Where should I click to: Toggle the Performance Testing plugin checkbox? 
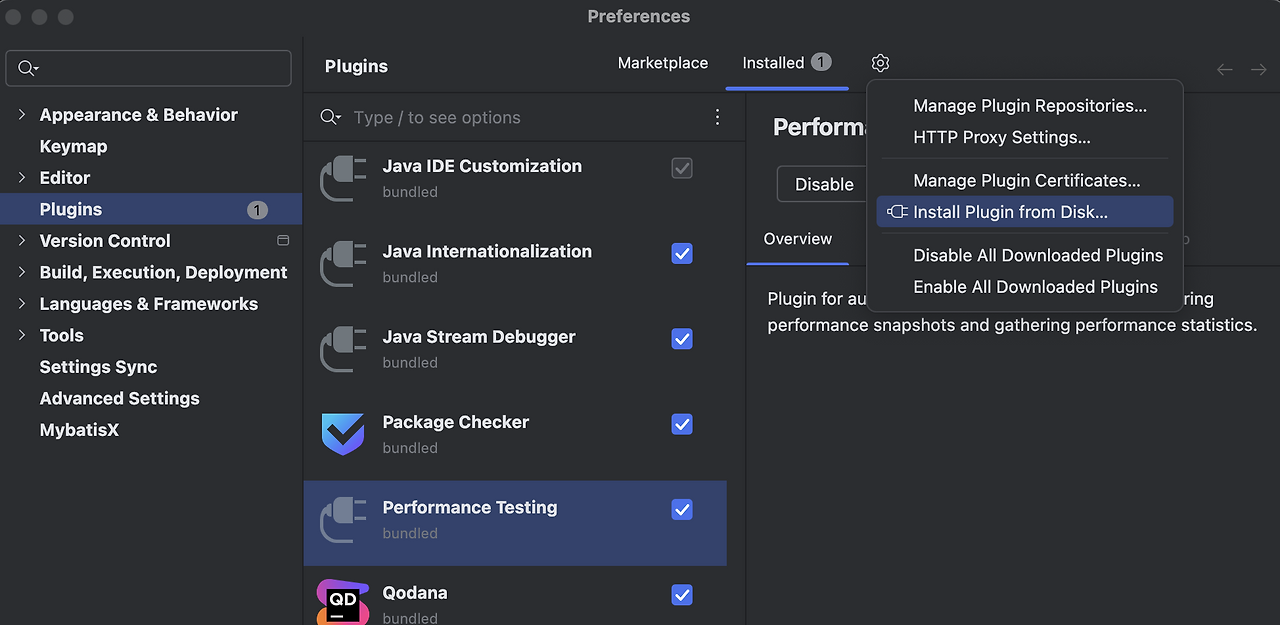point(682,510)
